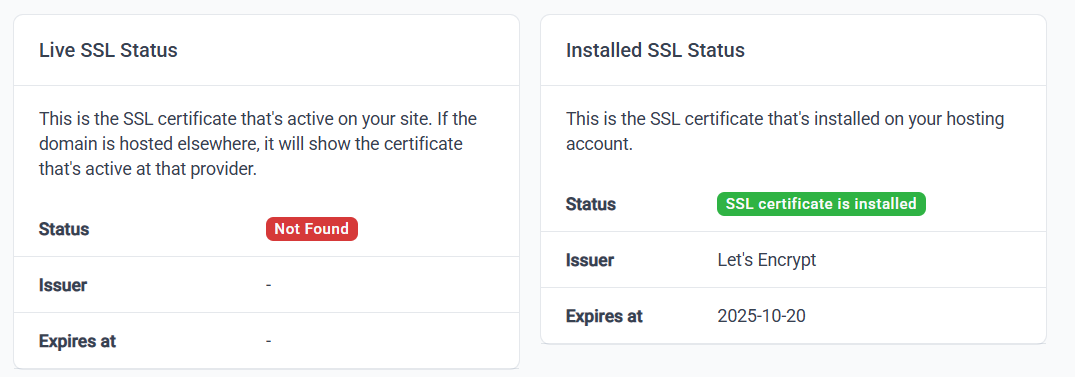Click the dash value beside Live SSL Expires at
The width and height of the screenshot is (1075, 377).
tap(269, 341)
